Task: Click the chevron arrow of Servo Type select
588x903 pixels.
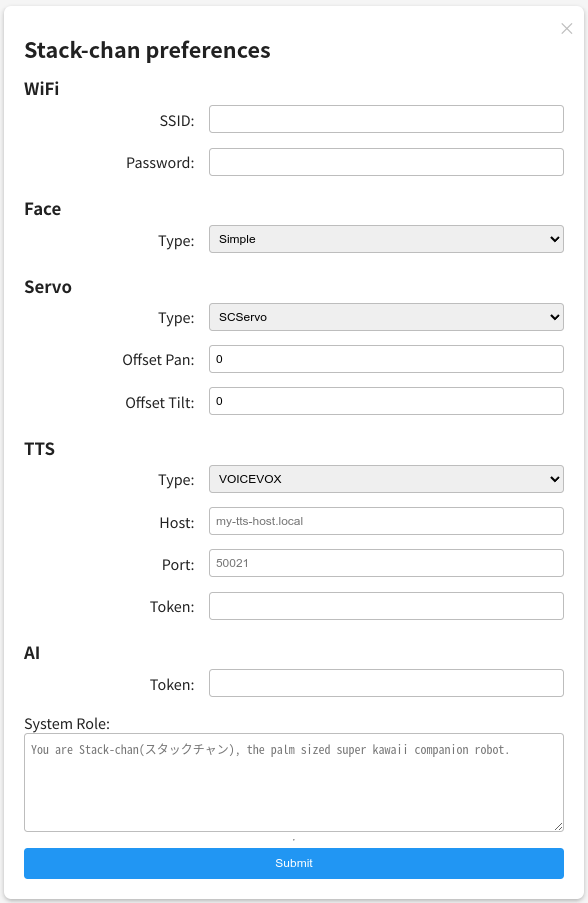Action: (555, 317)
